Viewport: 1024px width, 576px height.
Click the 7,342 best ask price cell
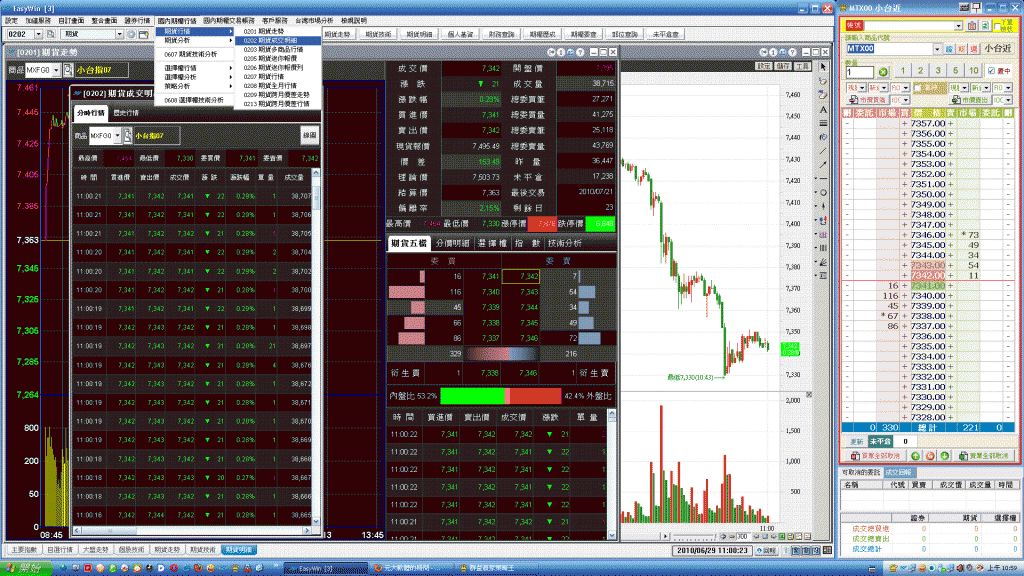click(520, 276)
